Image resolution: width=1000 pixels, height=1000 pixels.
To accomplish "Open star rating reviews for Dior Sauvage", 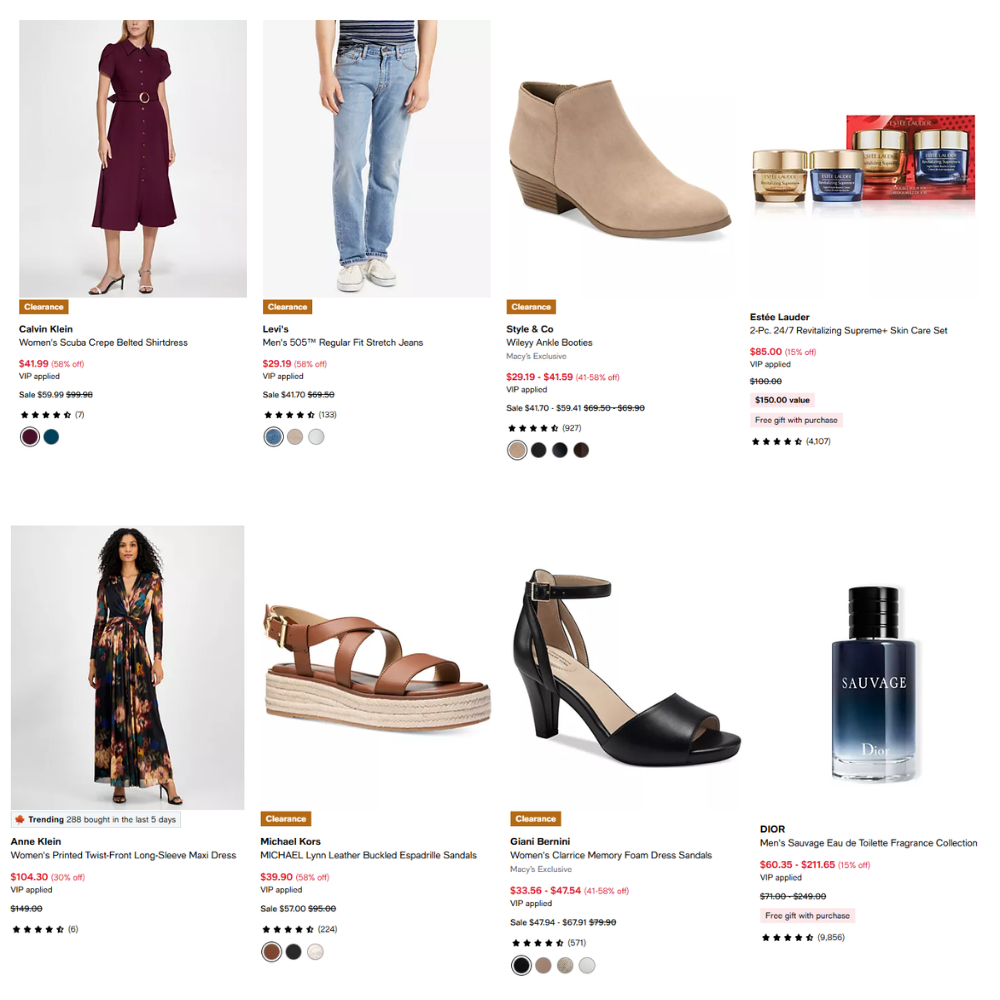I will click(787, 937).
